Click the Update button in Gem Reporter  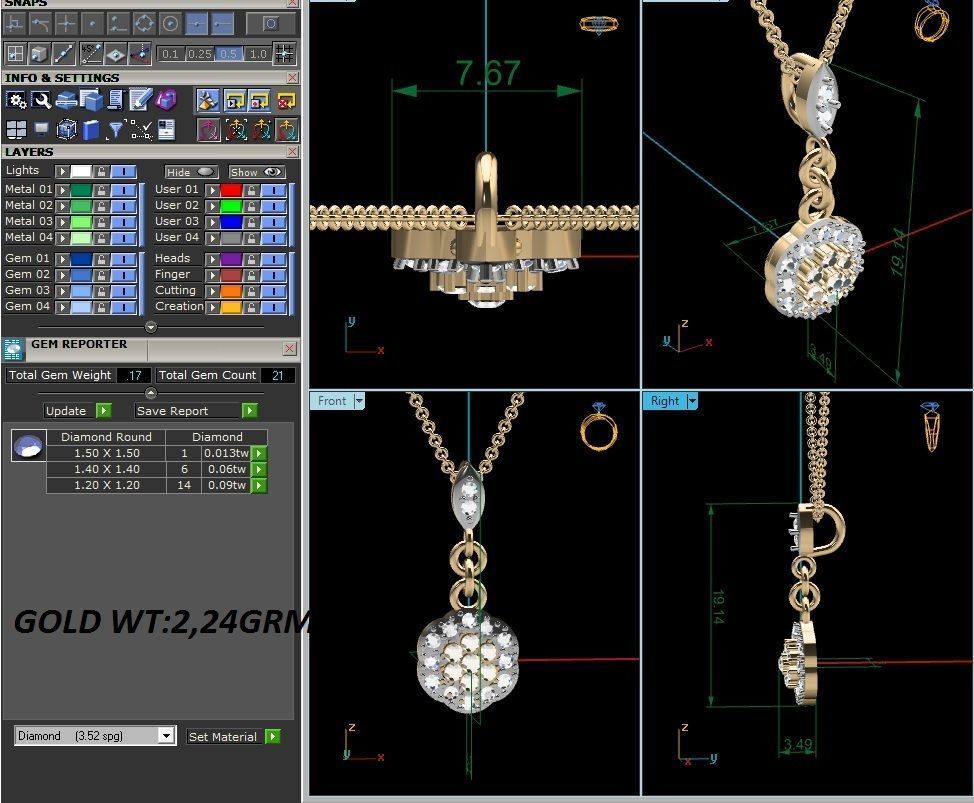78,411
